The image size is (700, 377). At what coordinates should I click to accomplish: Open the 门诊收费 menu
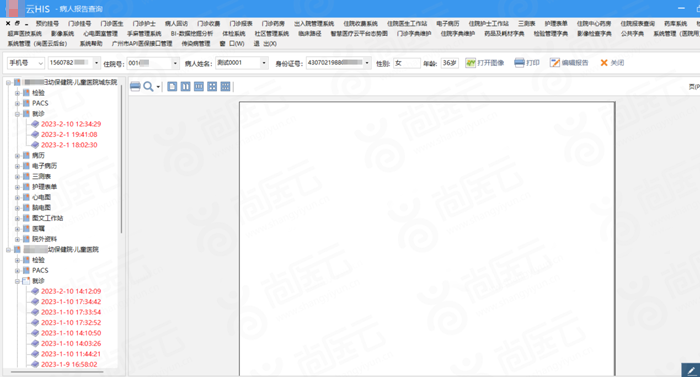click(208, 23)
